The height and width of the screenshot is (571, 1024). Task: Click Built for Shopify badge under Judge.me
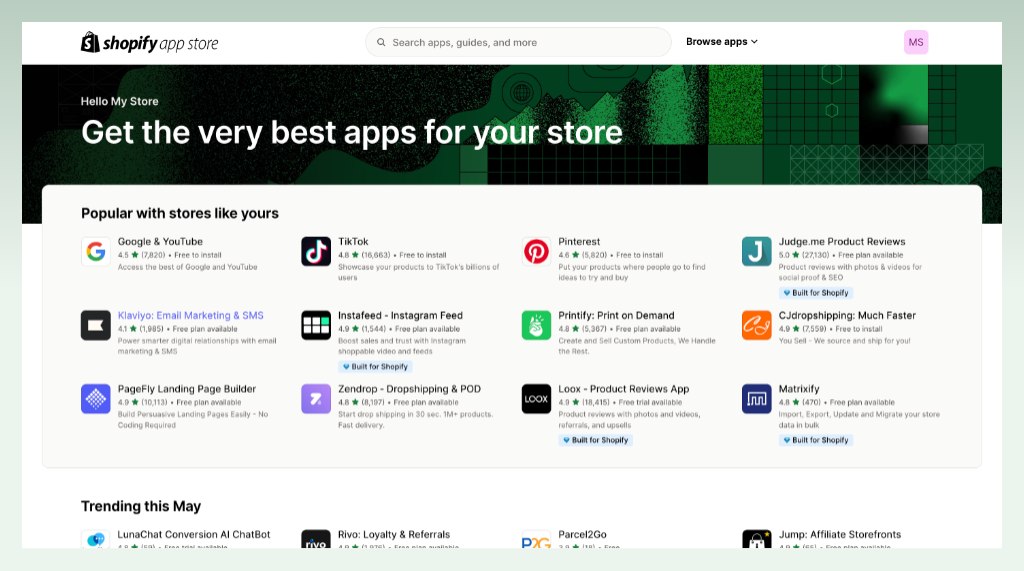(816, 293)
